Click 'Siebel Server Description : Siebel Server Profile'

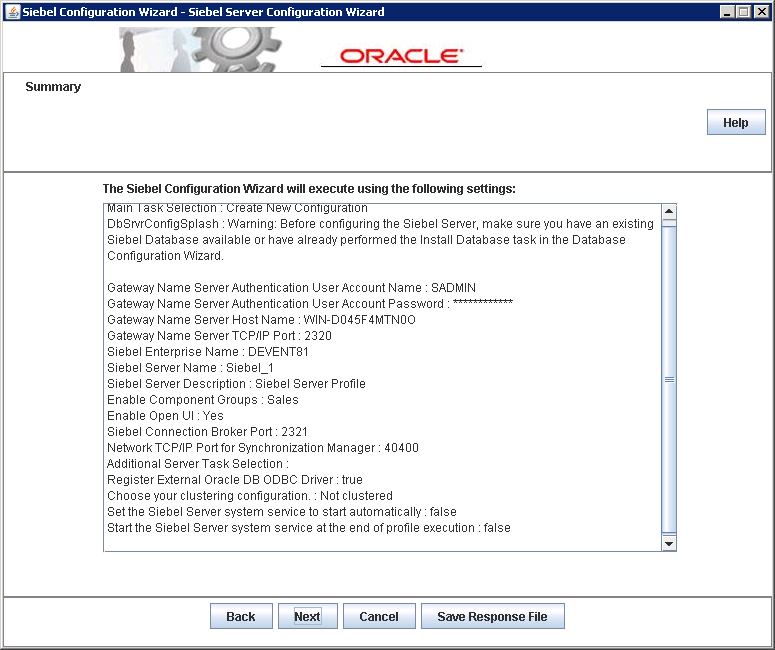pos(236,384)
